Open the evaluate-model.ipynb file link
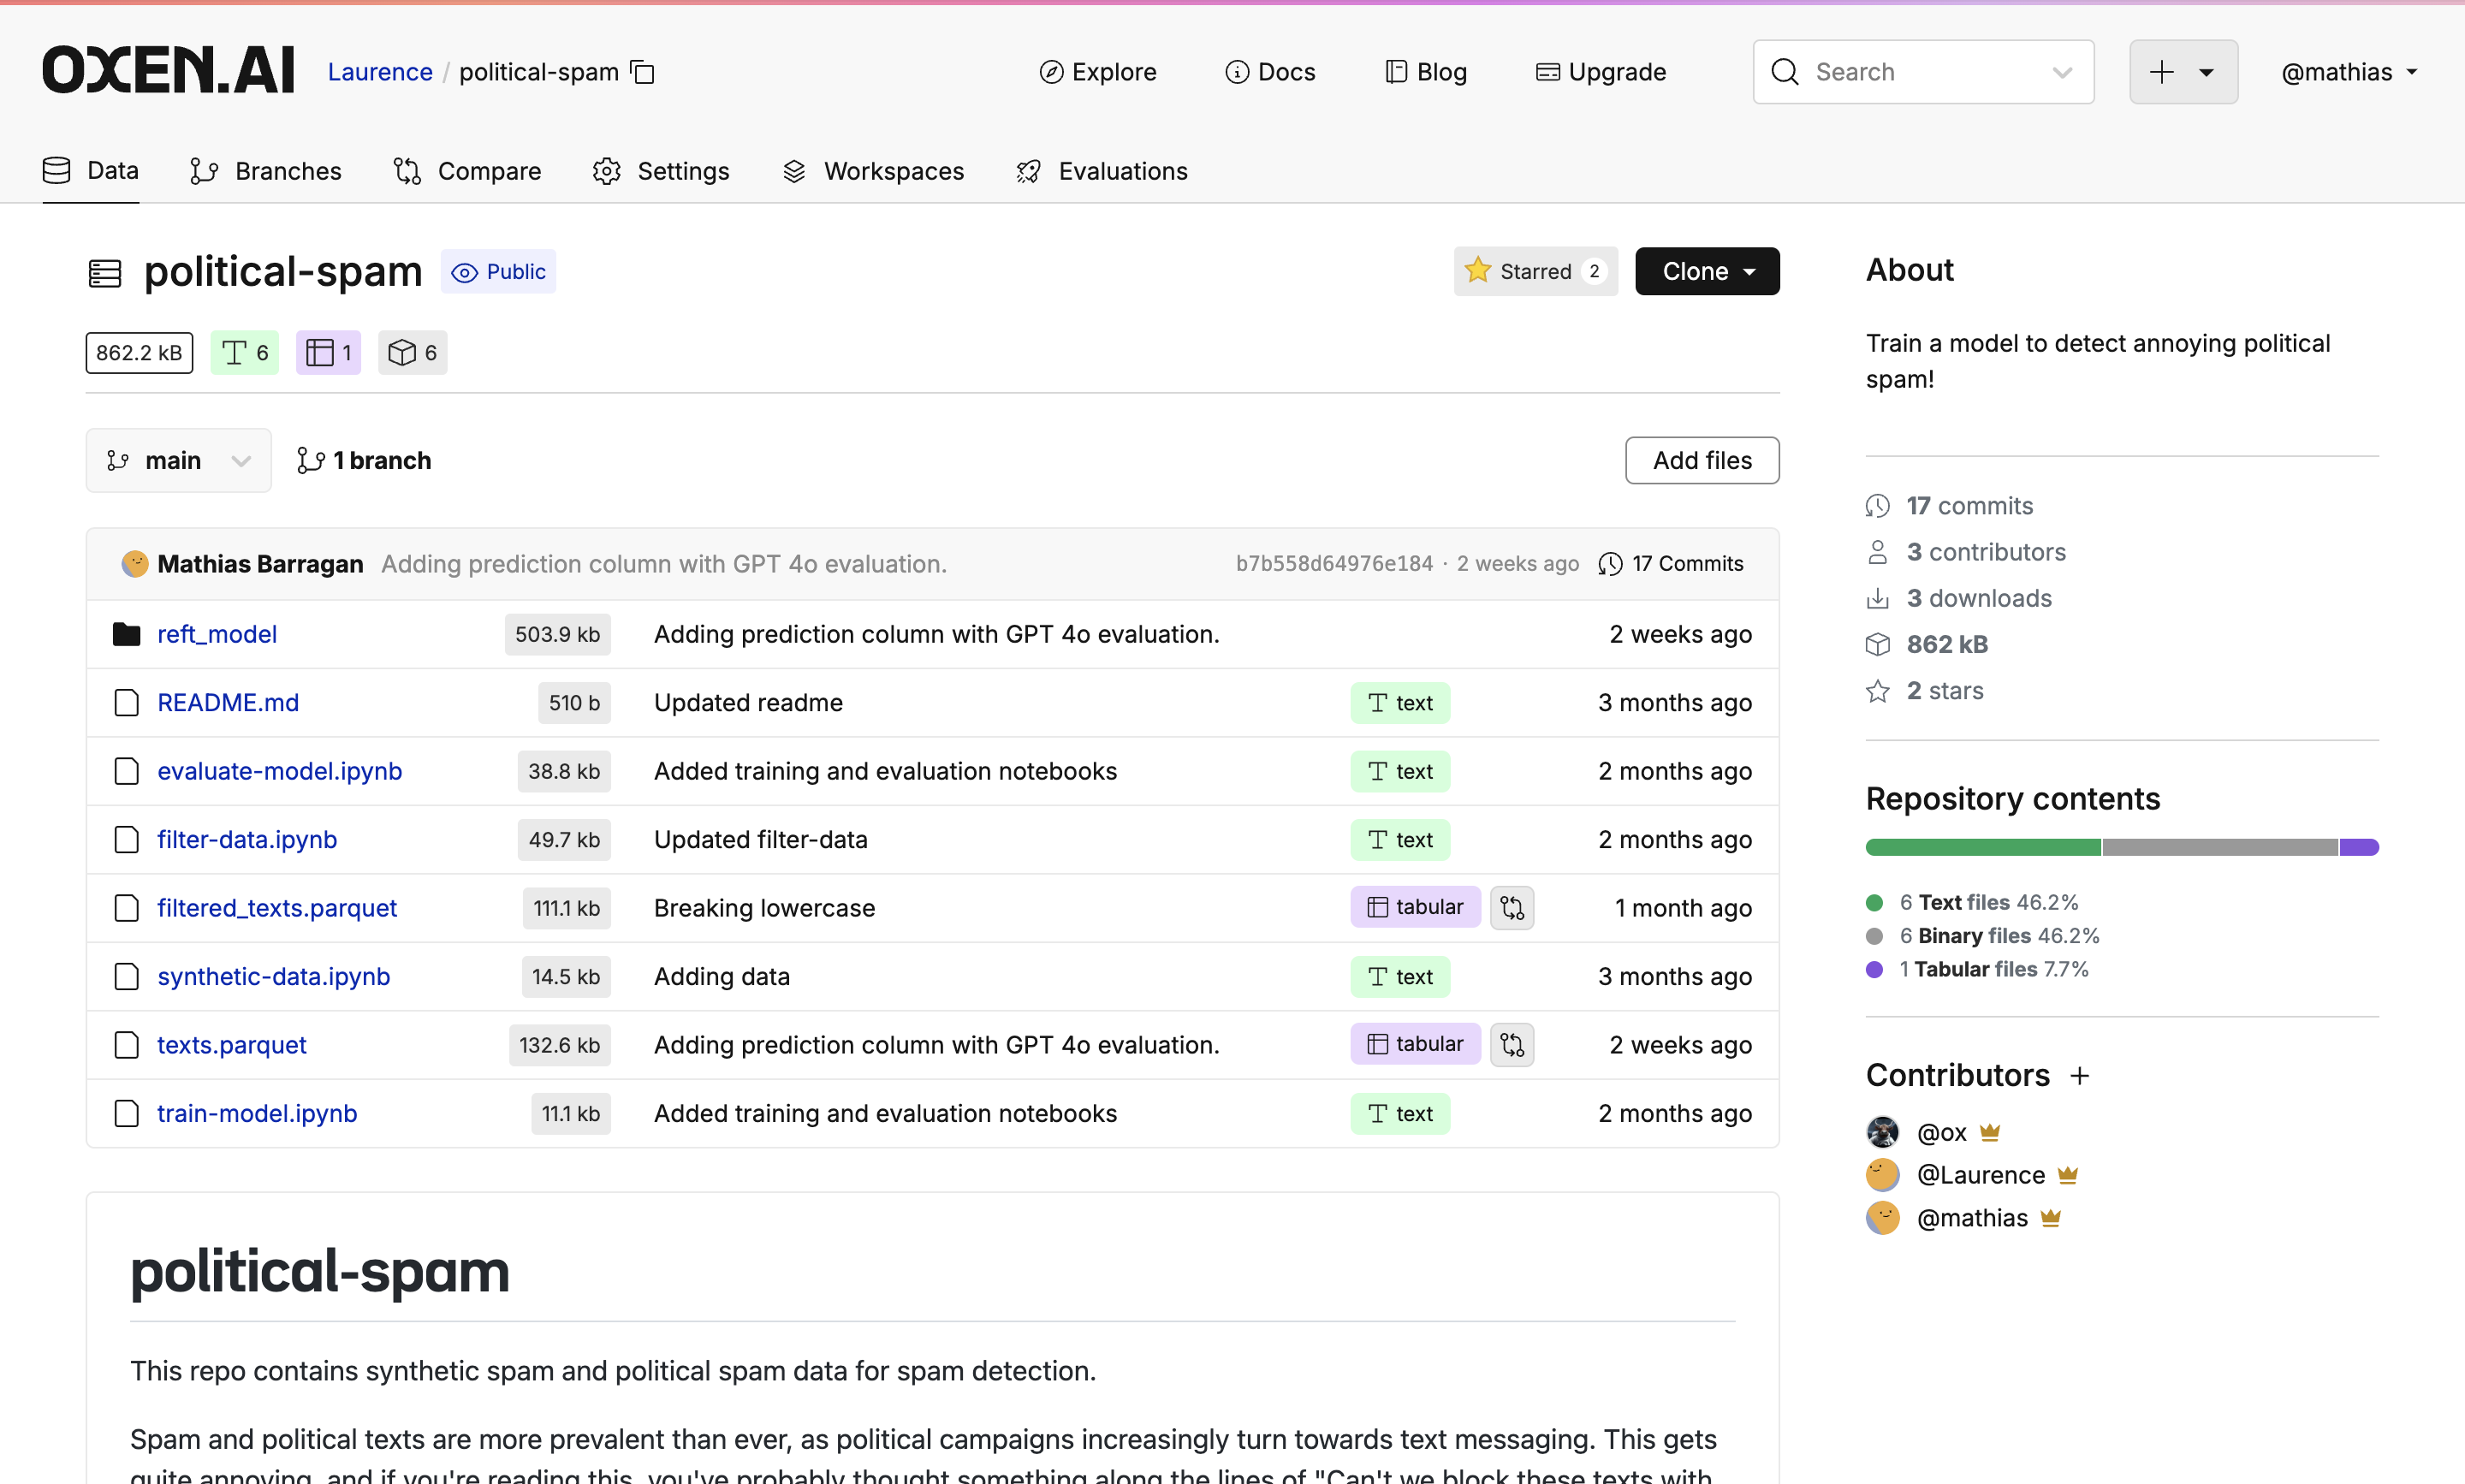 point(279,770)
